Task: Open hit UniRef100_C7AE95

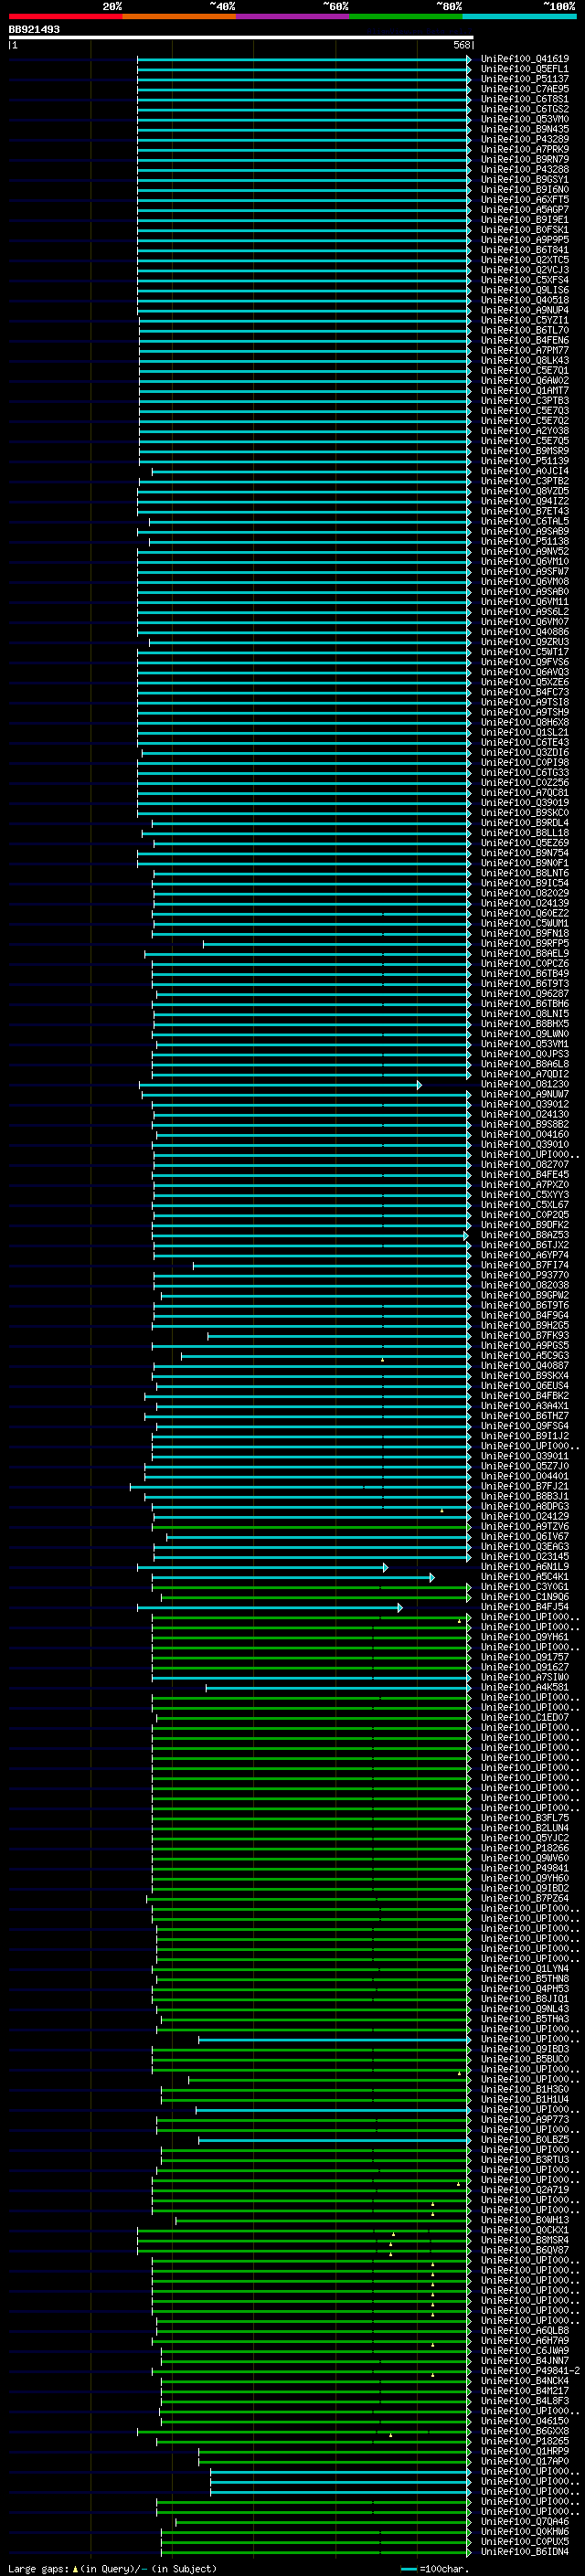Action: (x=524, y=89)
